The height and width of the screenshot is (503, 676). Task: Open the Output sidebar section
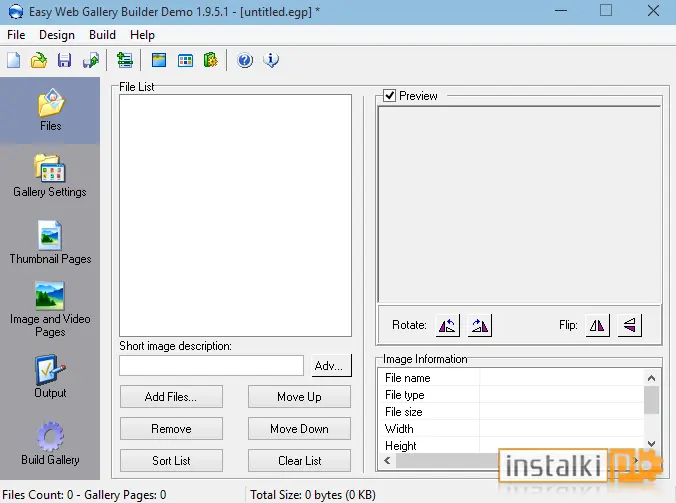(x=50, y=376)
